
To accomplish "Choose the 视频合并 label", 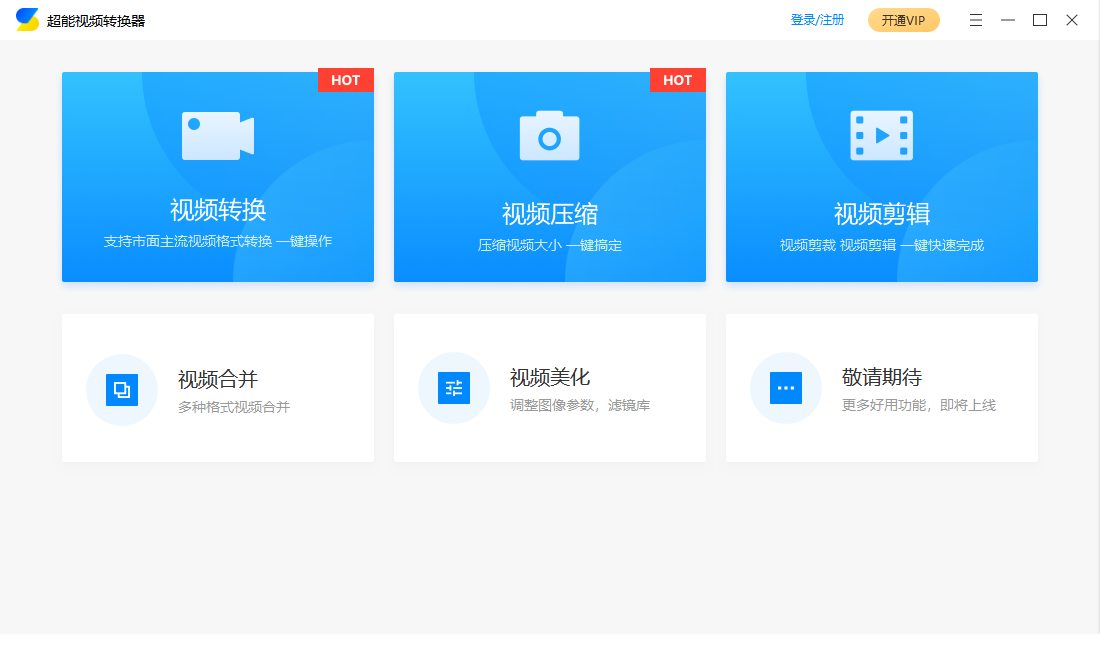I will 218,378.
